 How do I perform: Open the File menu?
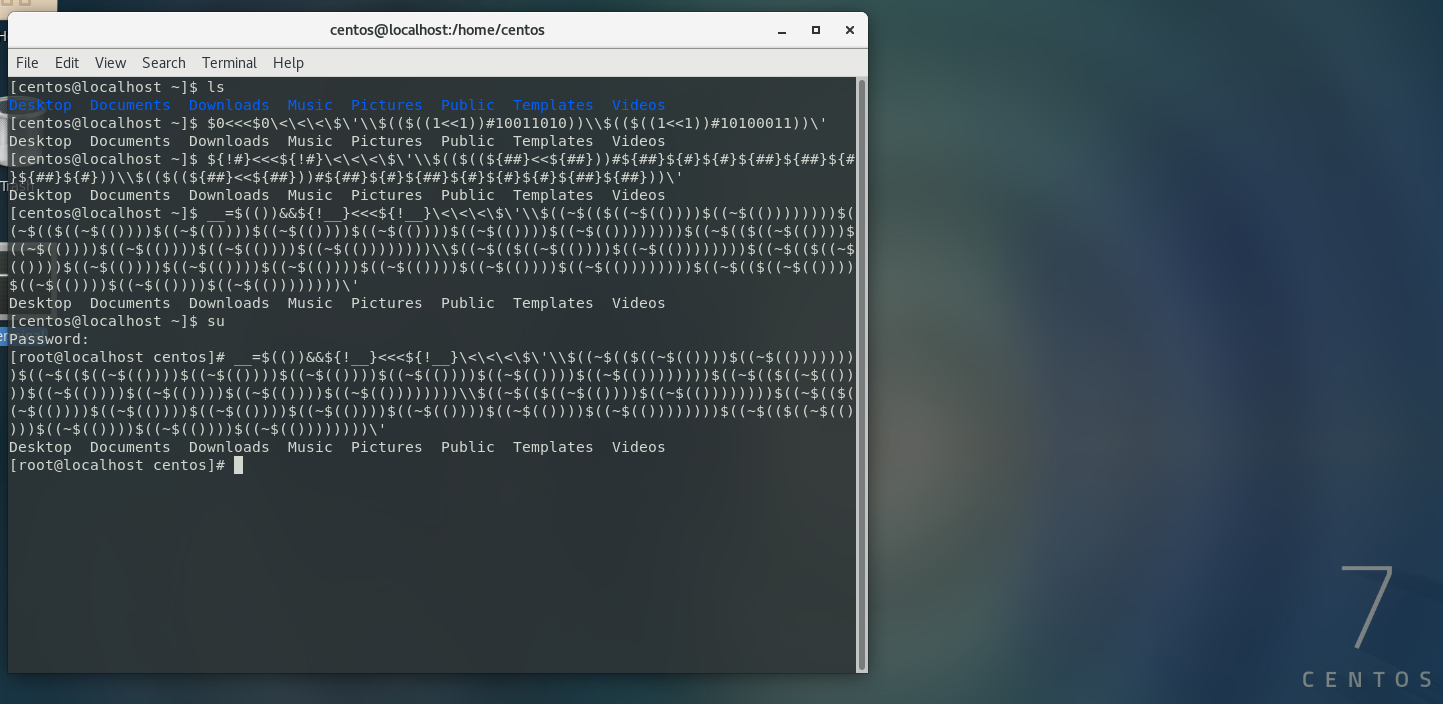point(27,62)
